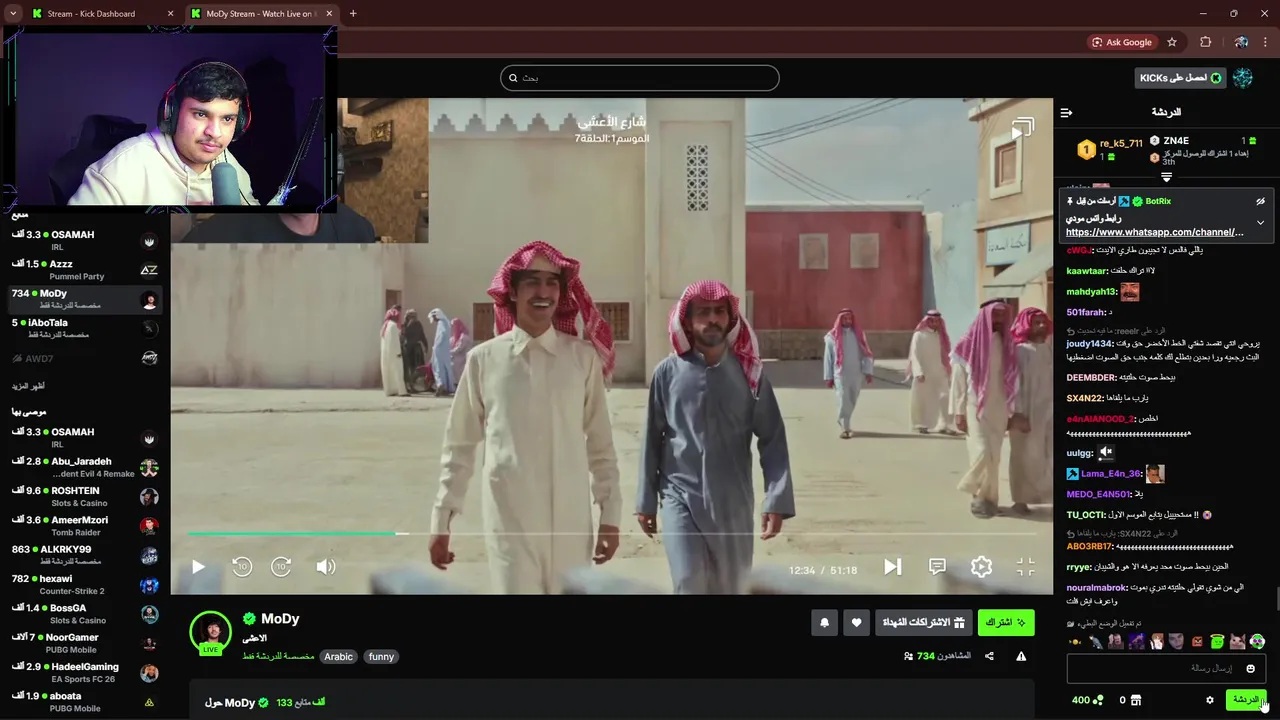This screenshot has height=720, width=1280.
Task: Select MoDy Stream browser tab
Action: coord(262,14)
